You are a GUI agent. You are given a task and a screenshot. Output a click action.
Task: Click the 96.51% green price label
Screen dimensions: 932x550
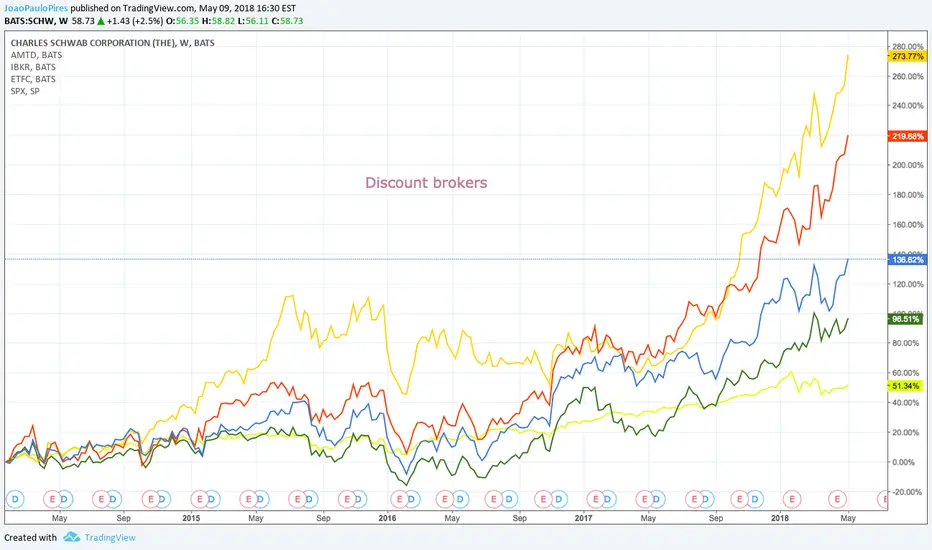pos(906,319)
